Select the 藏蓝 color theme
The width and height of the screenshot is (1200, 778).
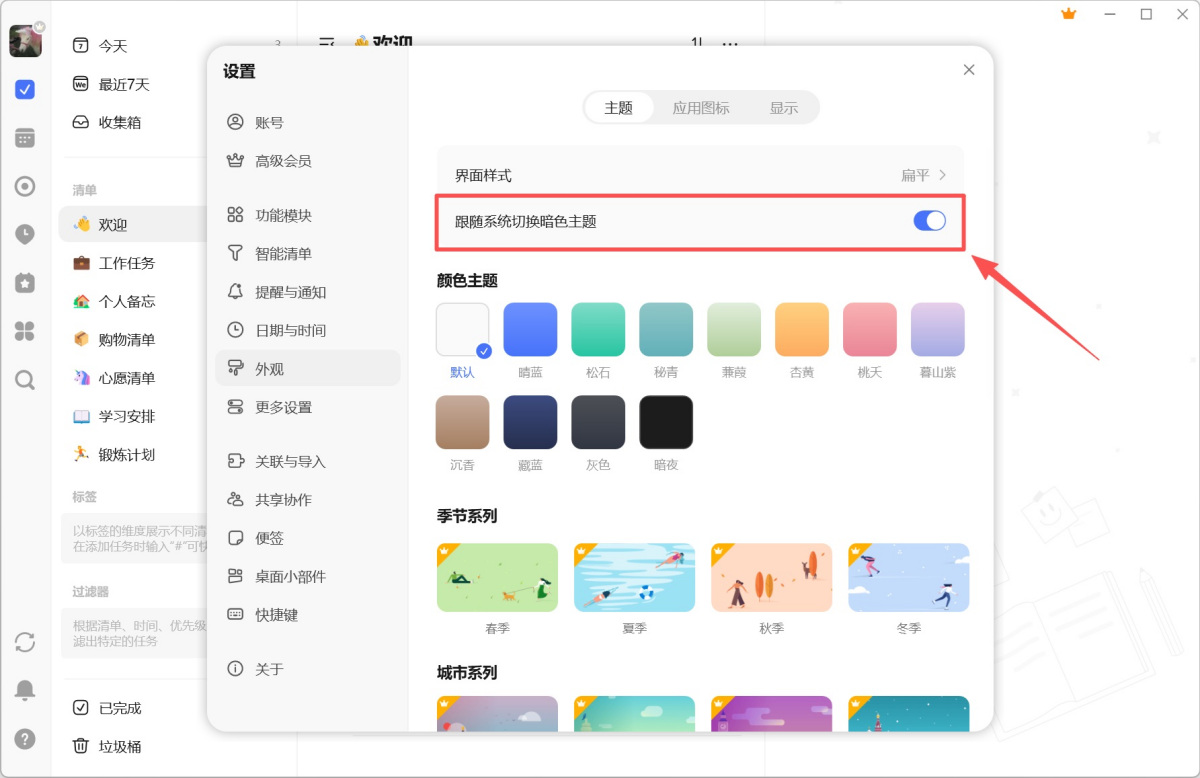pyautogui.click(x=529, y=421)
